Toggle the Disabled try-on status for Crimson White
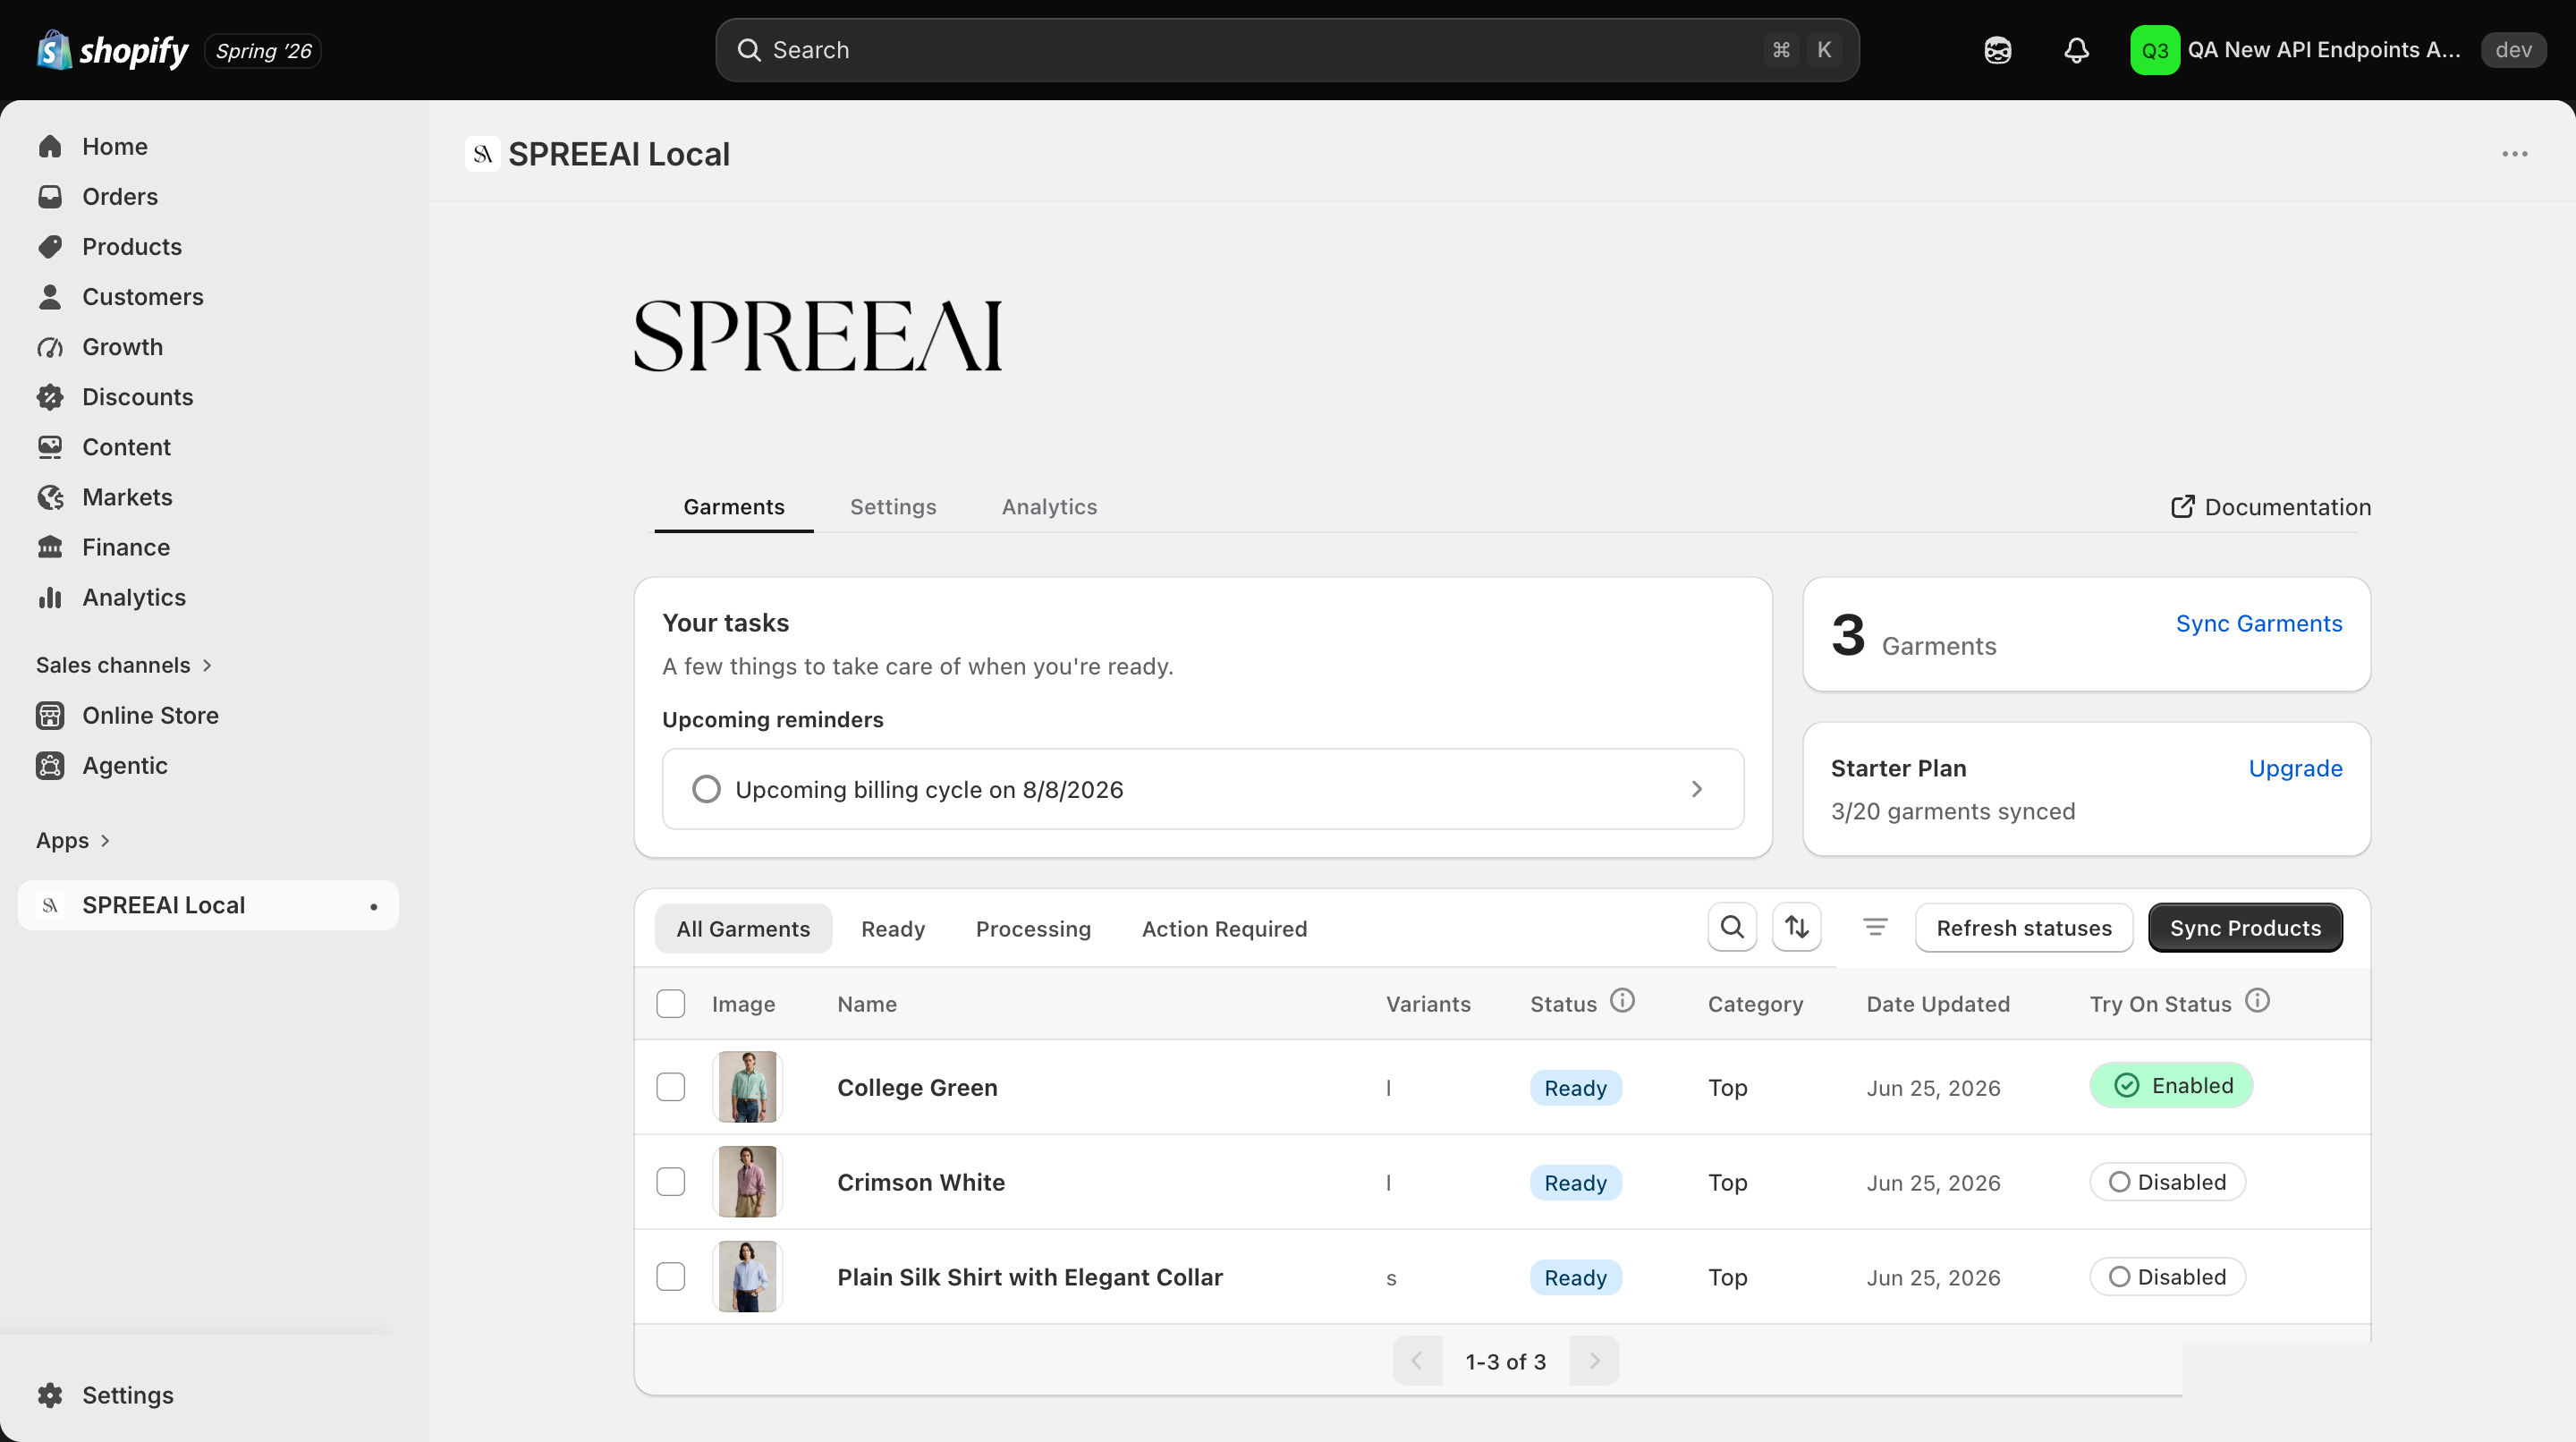The width and height of the screenshot is (2576, 1442). pyautogui.click(x=2167, y=1182)
